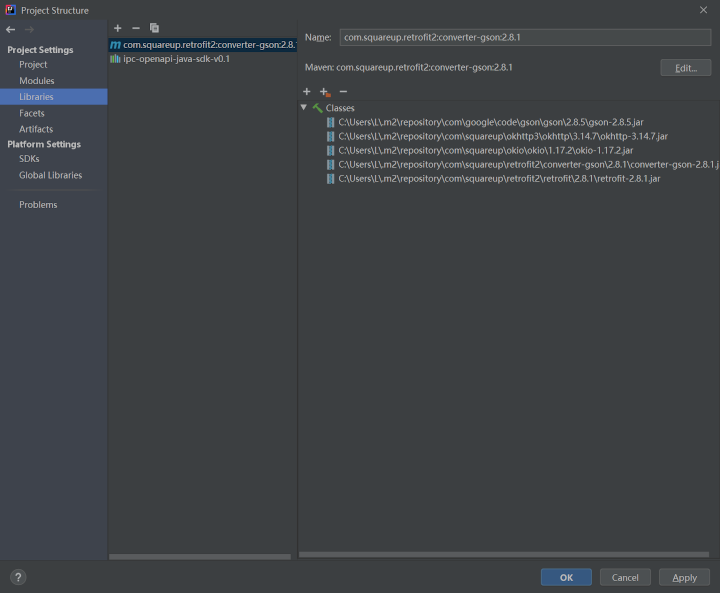Click the jar icon for gson-2.8.5.jar
This screenshot has height=593, width=720.
330,122
